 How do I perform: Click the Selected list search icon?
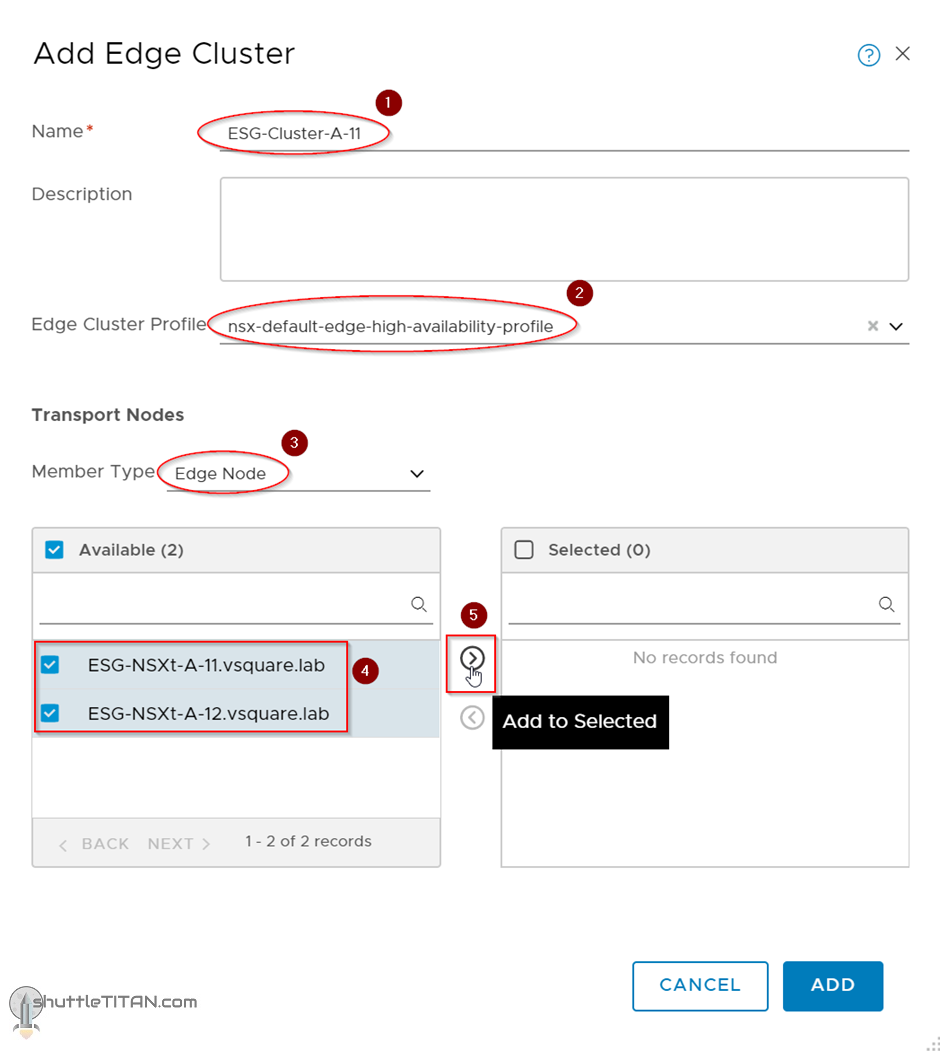886,604
